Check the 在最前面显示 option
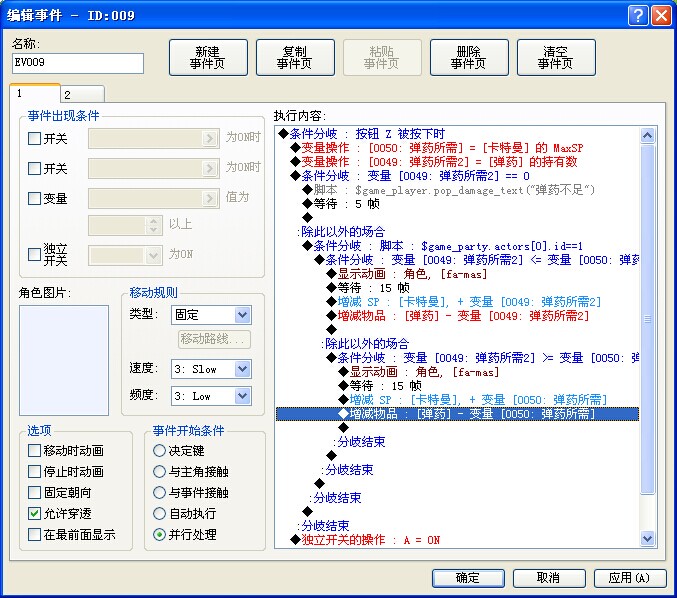 point(34,535)
